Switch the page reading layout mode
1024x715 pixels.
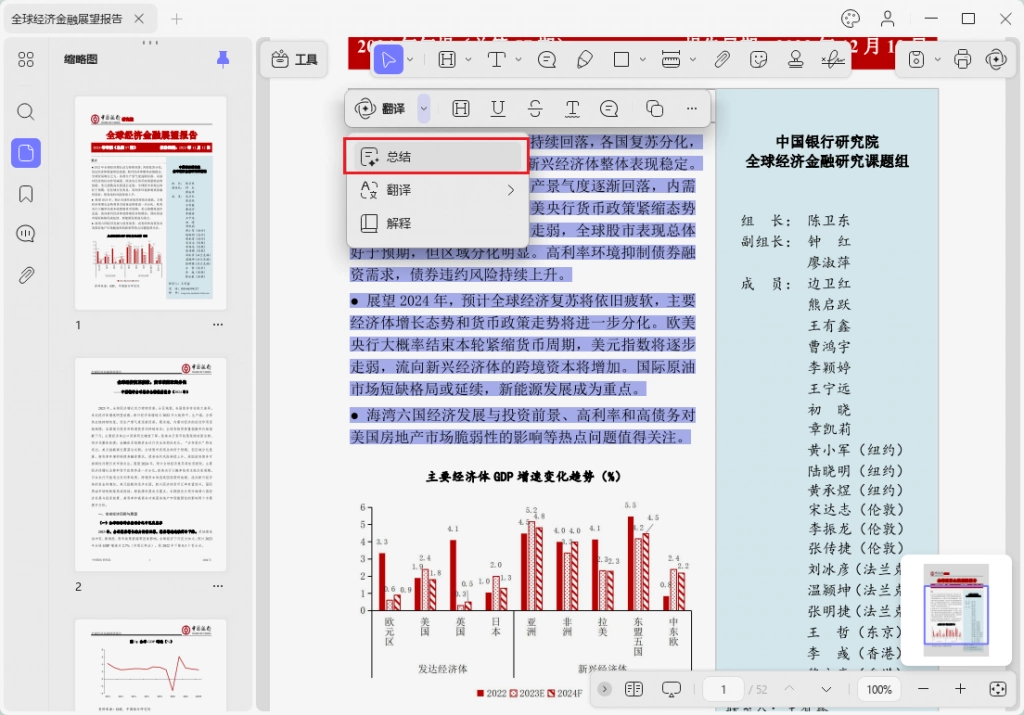point(634,689)
